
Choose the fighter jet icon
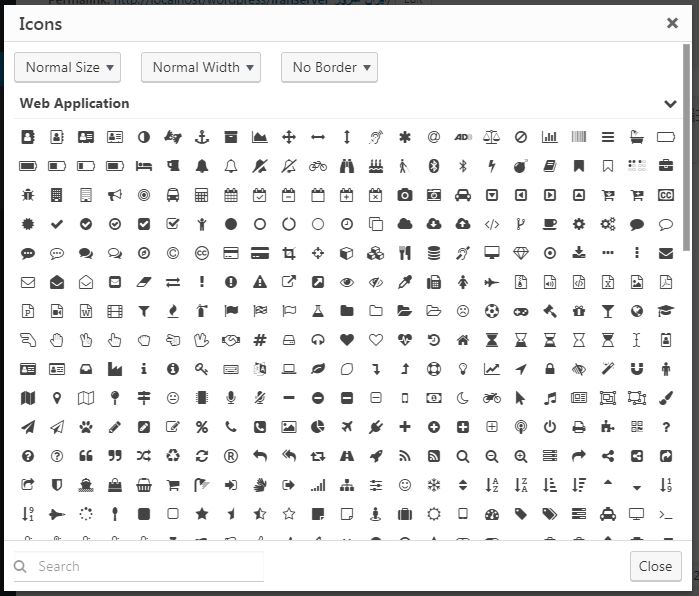pos(492,282)
